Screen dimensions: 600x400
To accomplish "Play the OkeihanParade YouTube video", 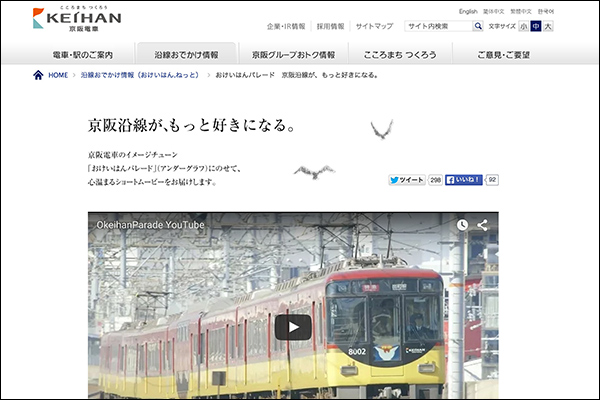I will [293, 327].
